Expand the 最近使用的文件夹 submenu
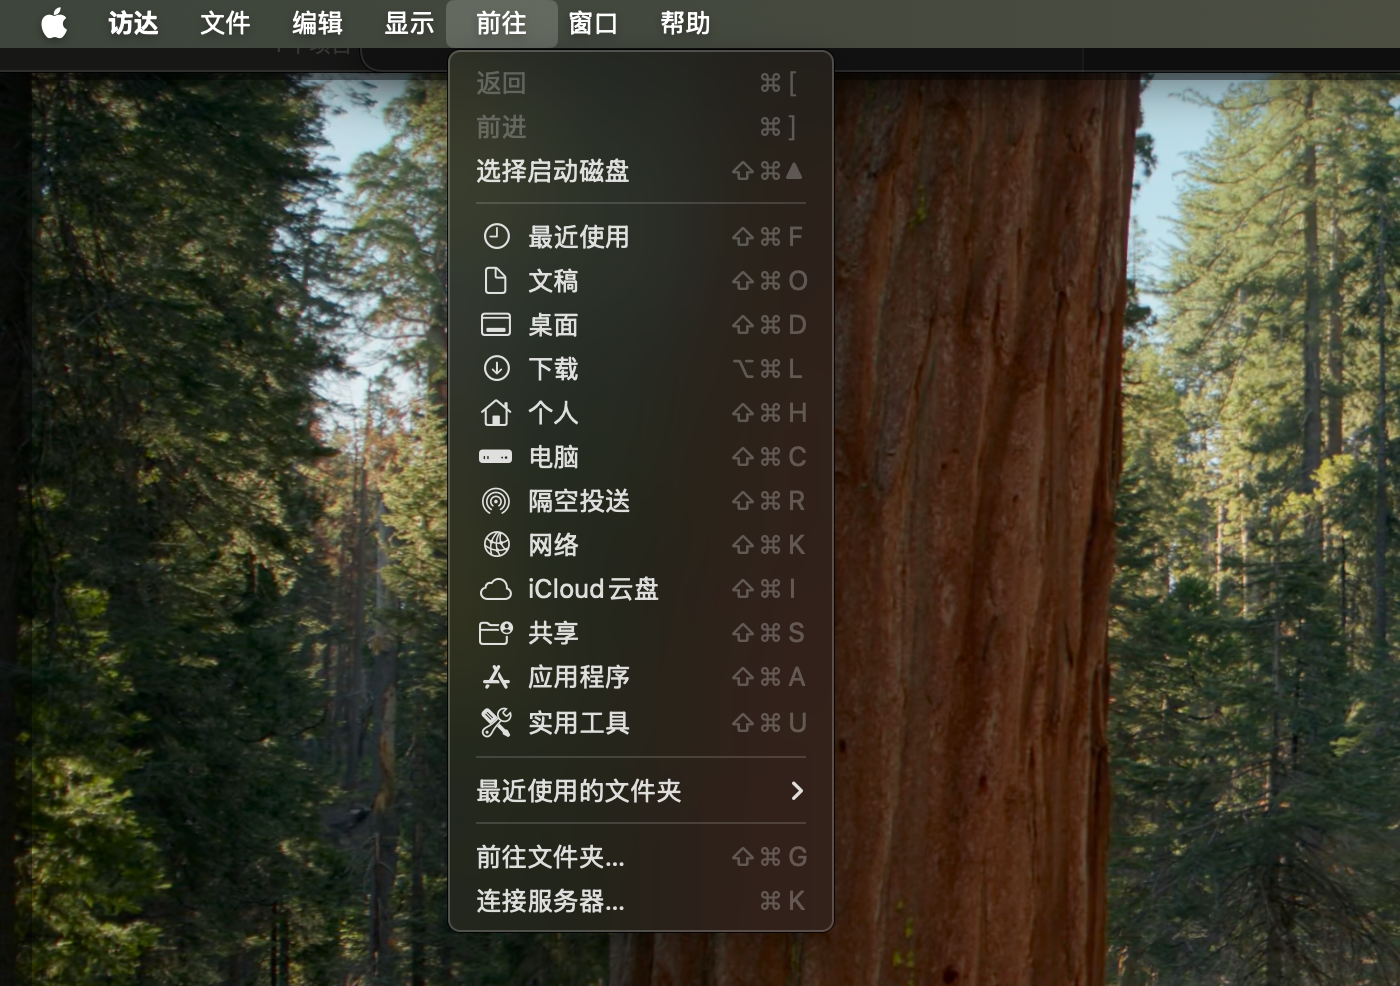This screenshot has width=1400, height=986. pyautogui.click(x=640, y=791)
